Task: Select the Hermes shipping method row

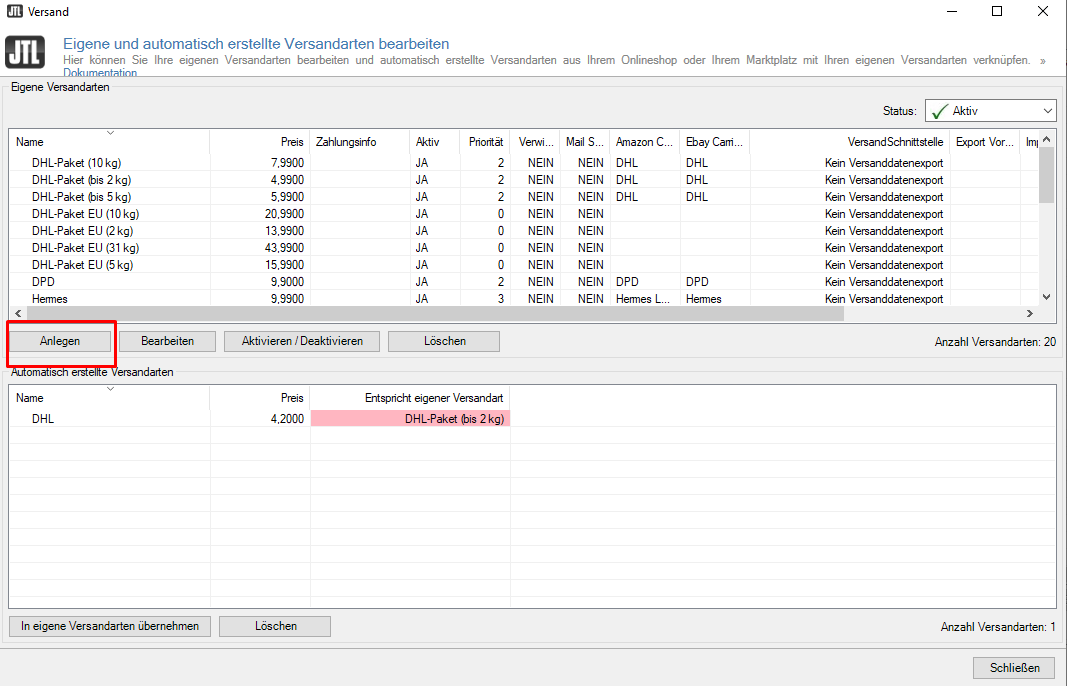Action: click(524, 299)
